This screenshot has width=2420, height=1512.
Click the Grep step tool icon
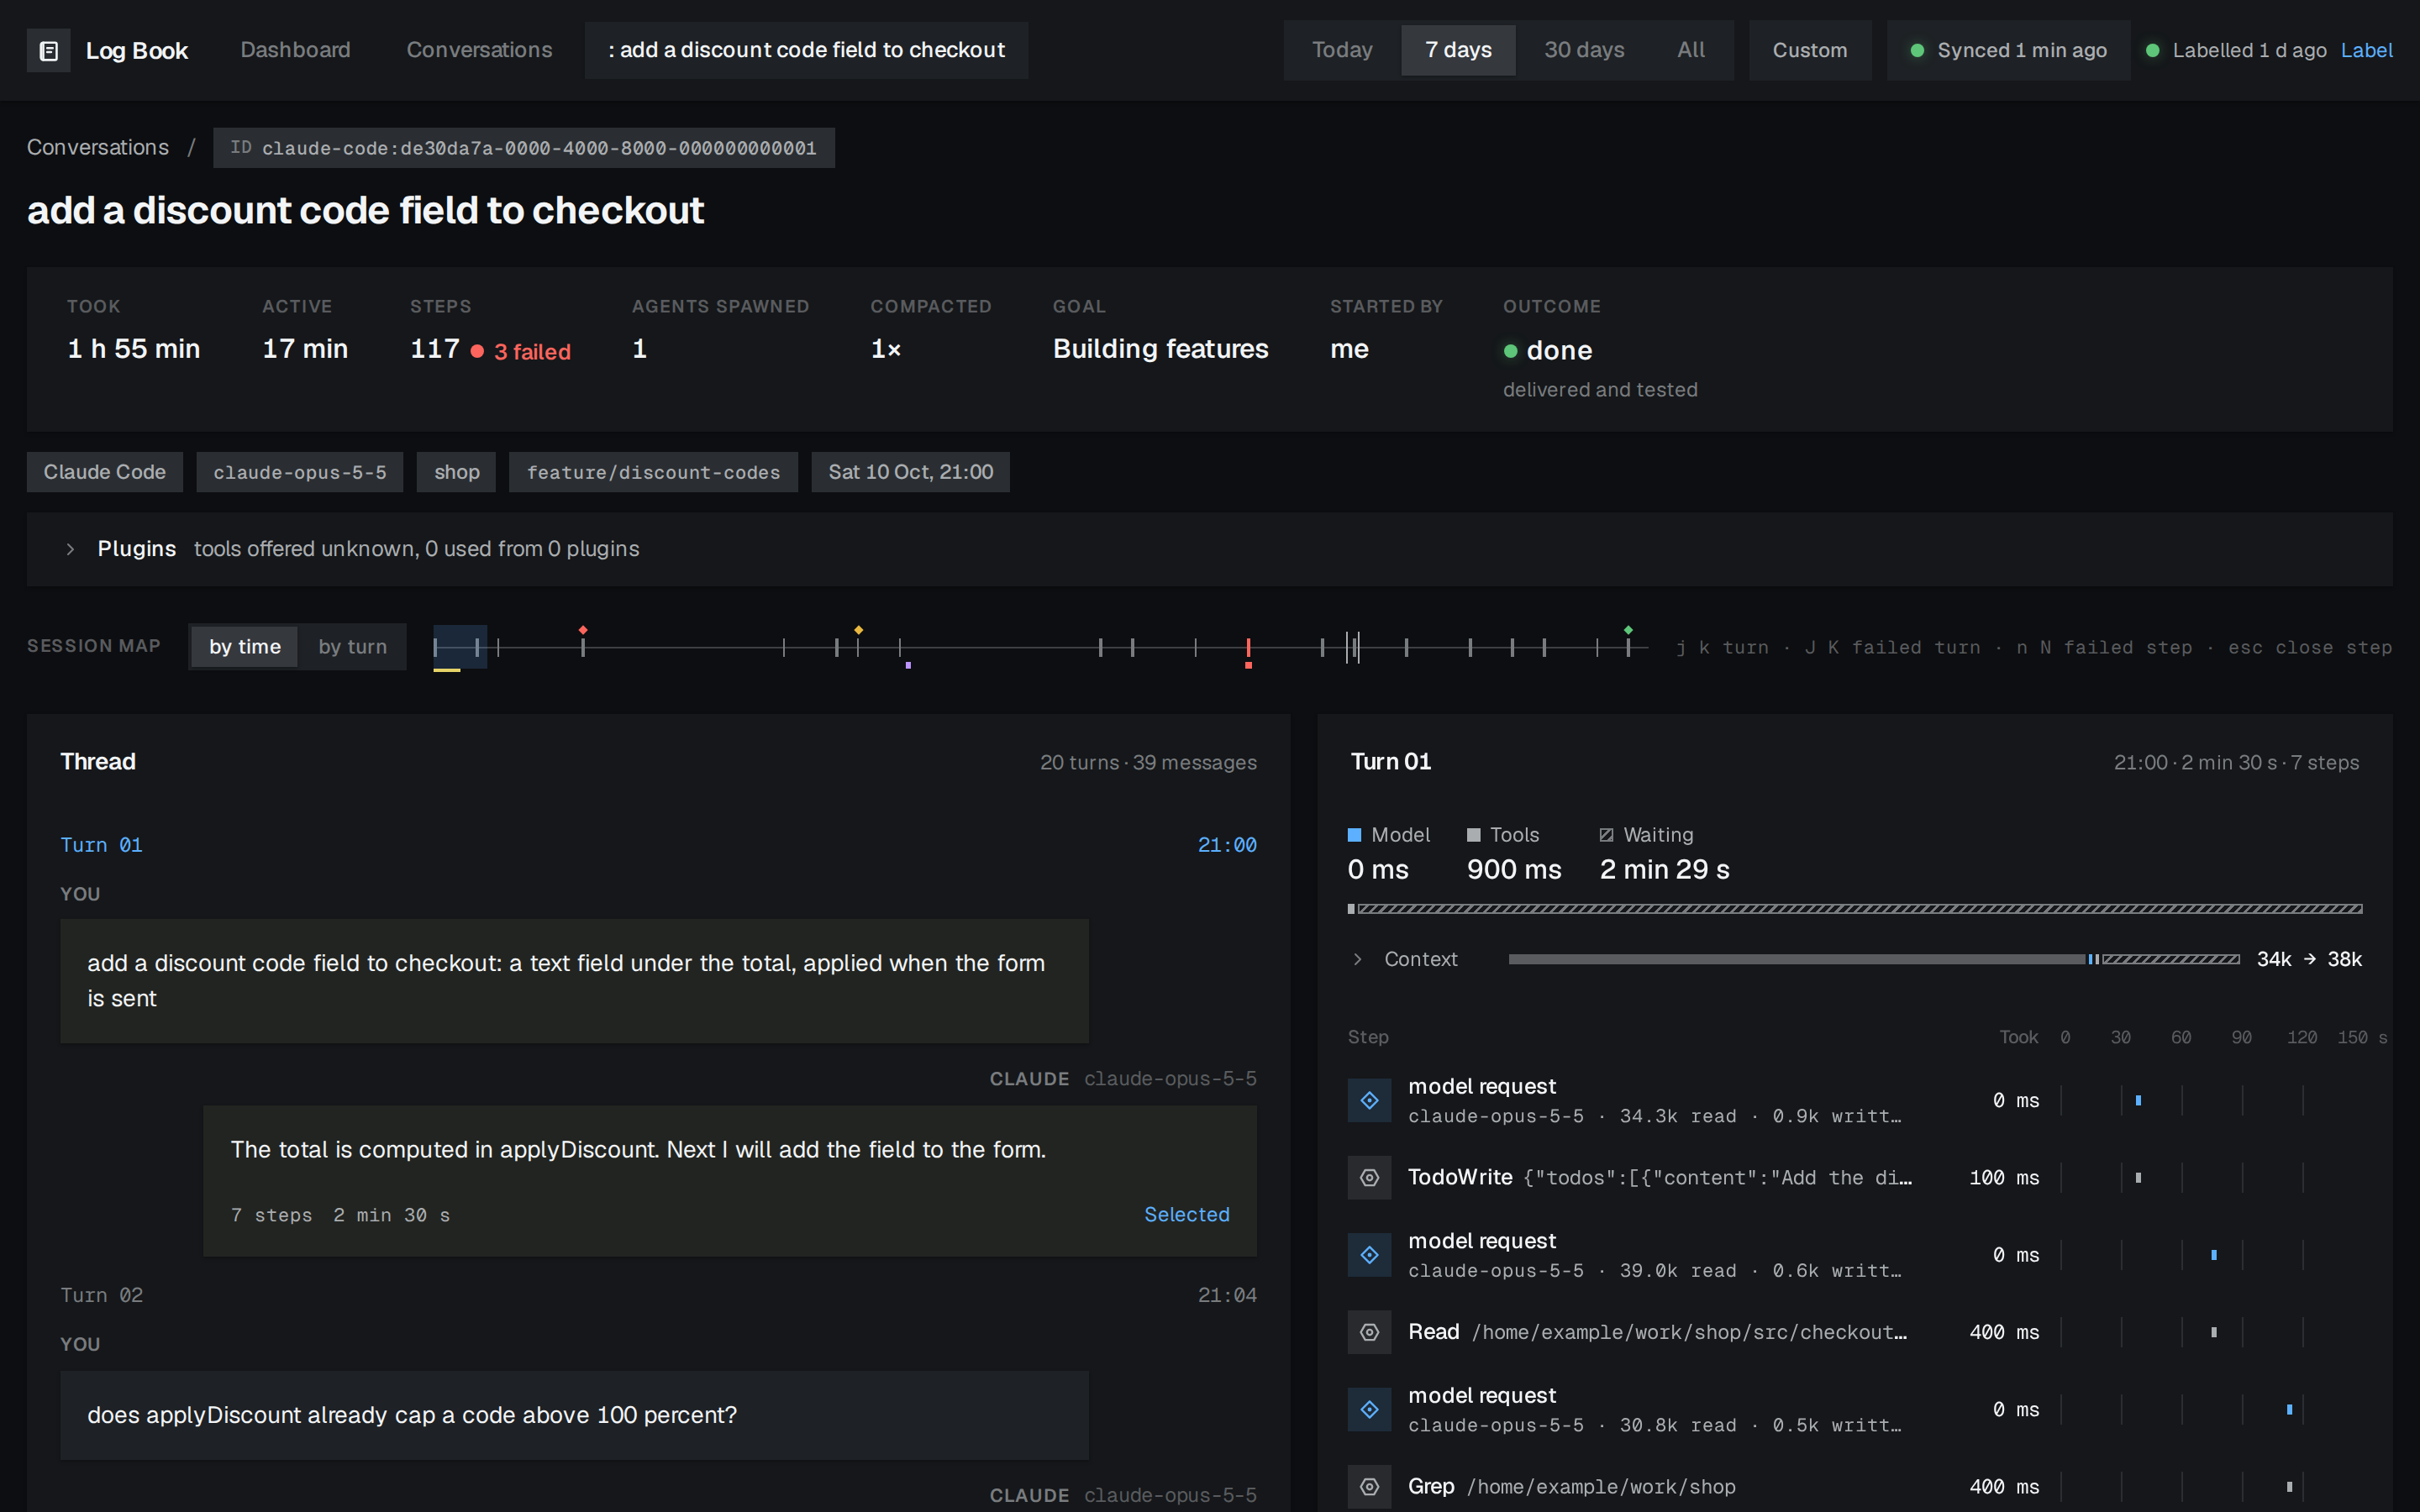[x=1369, y=1487]
